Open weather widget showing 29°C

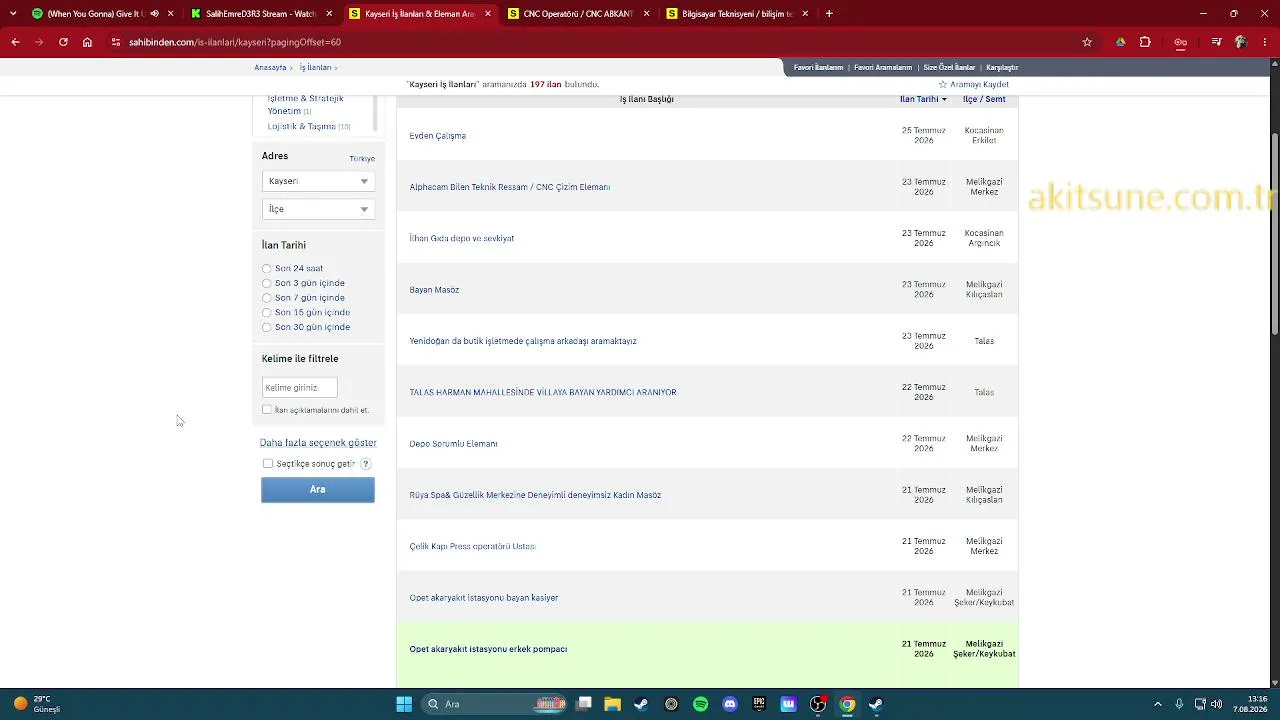point(37,704)
